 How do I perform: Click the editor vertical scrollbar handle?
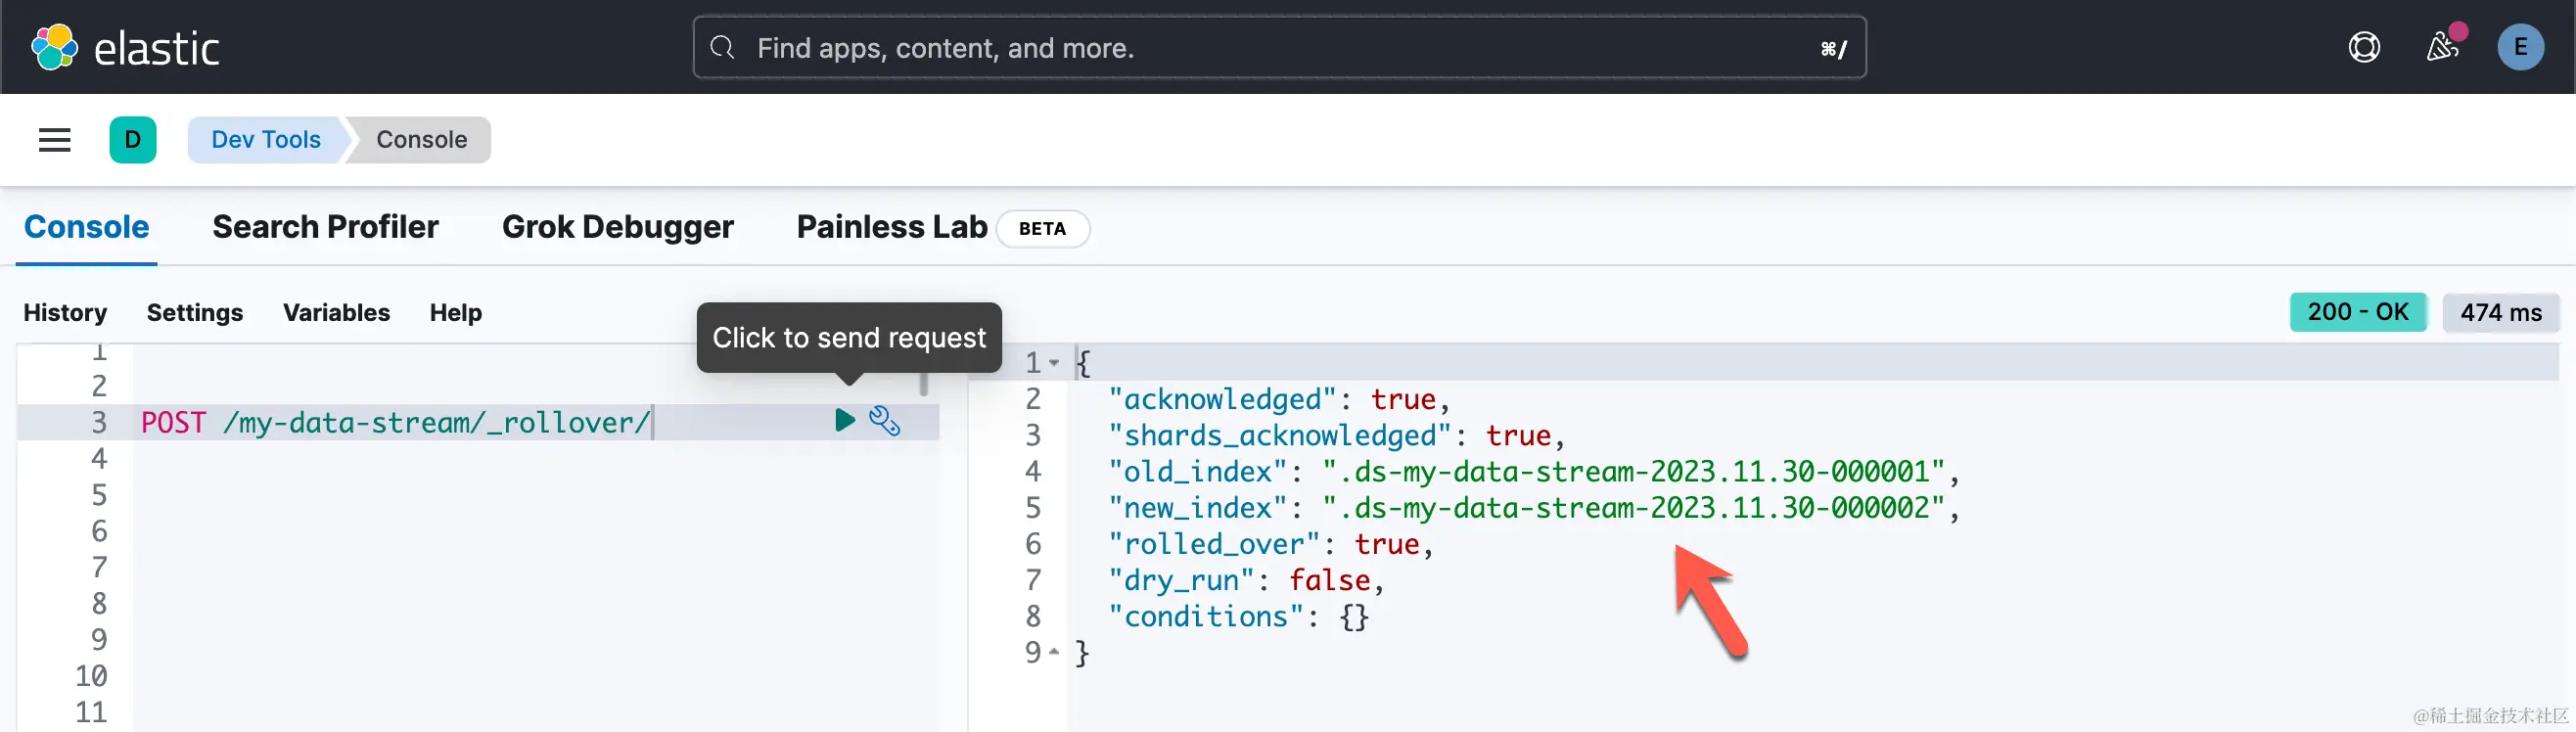click(924, 383)
